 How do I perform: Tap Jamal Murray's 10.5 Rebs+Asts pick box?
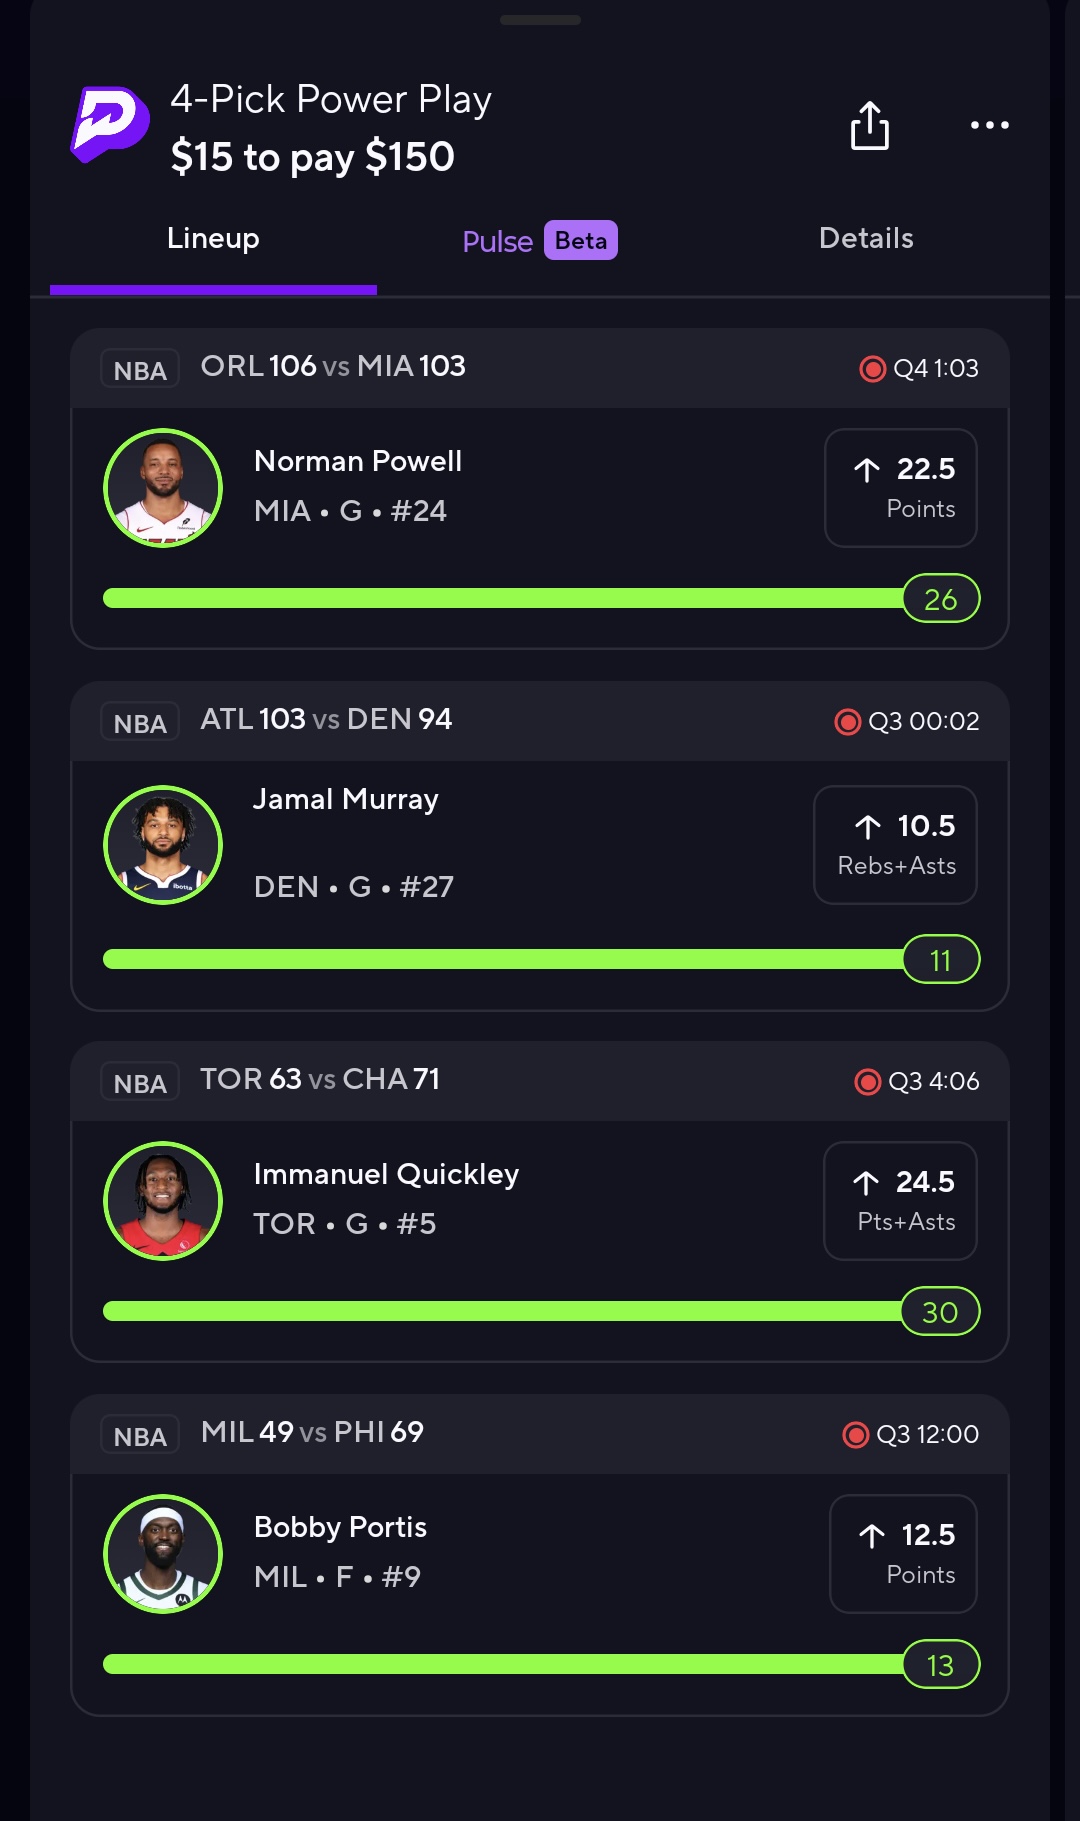pos(895,845)
